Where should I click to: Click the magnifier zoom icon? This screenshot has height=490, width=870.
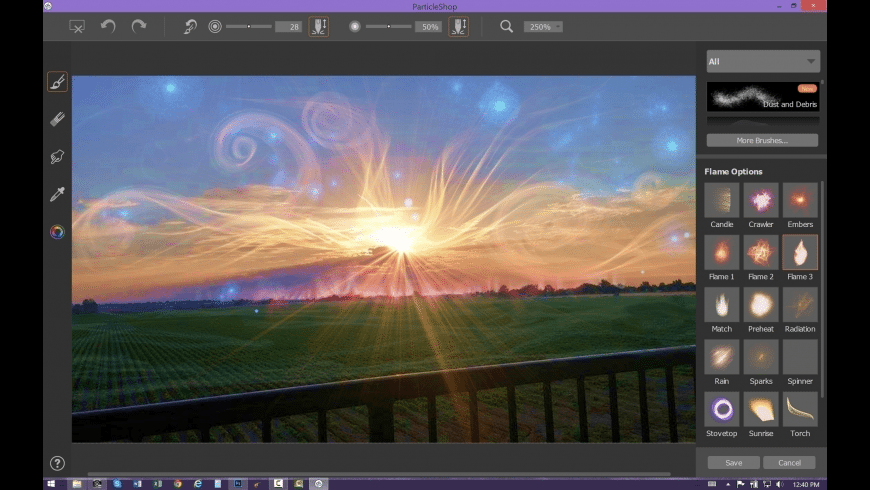pos(507,26)
